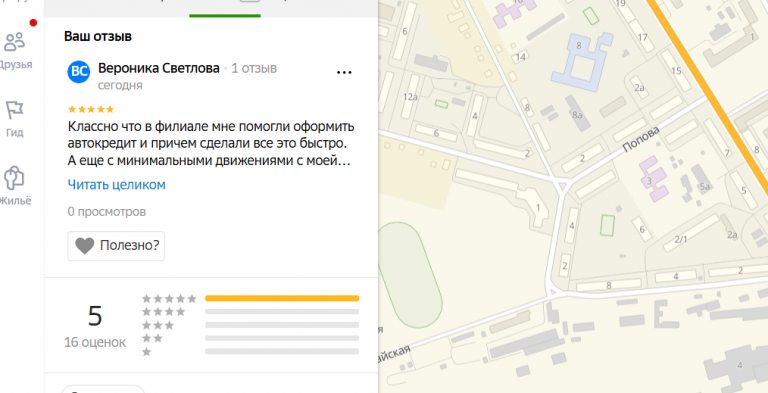Screen dimensions: 768x393
Task: Select building 12а on the map
Action: [410, 97]
